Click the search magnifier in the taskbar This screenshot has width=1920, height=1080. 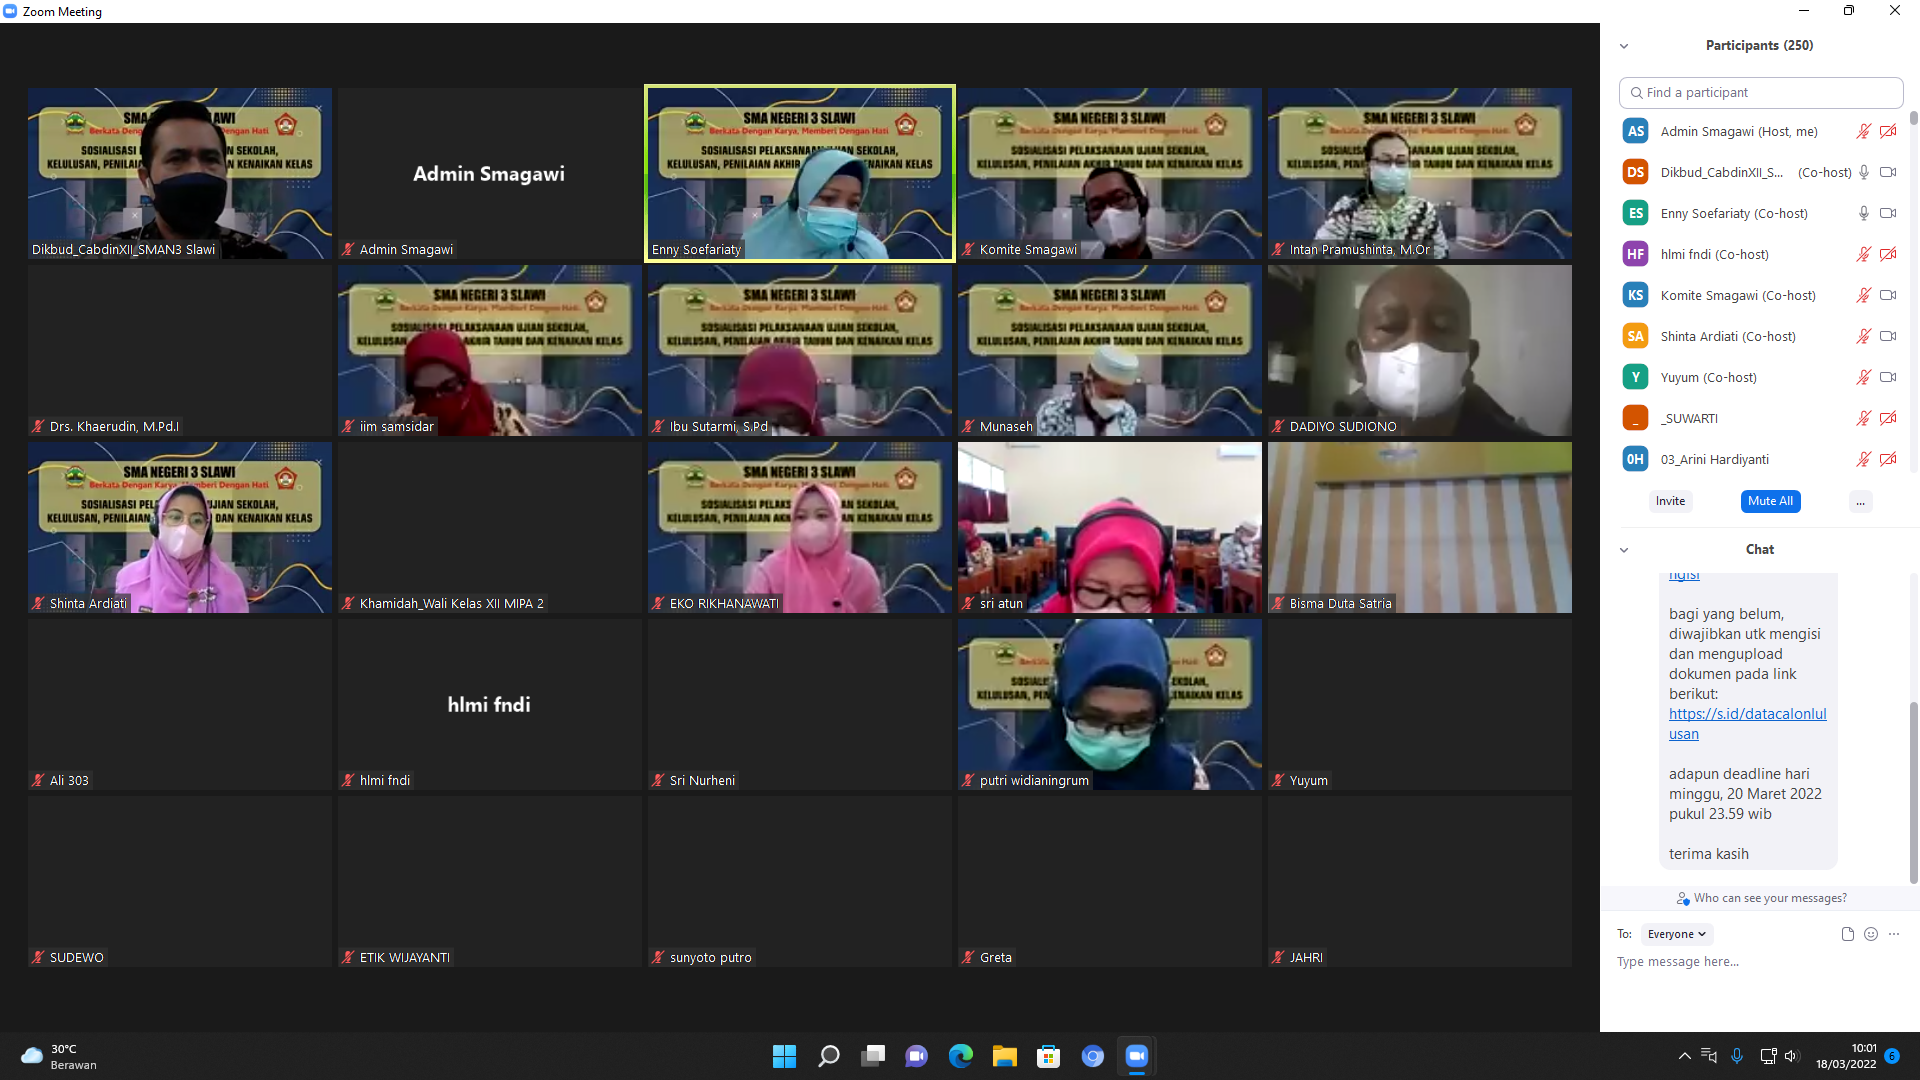pyautogui.click(x=829, y=1056)
